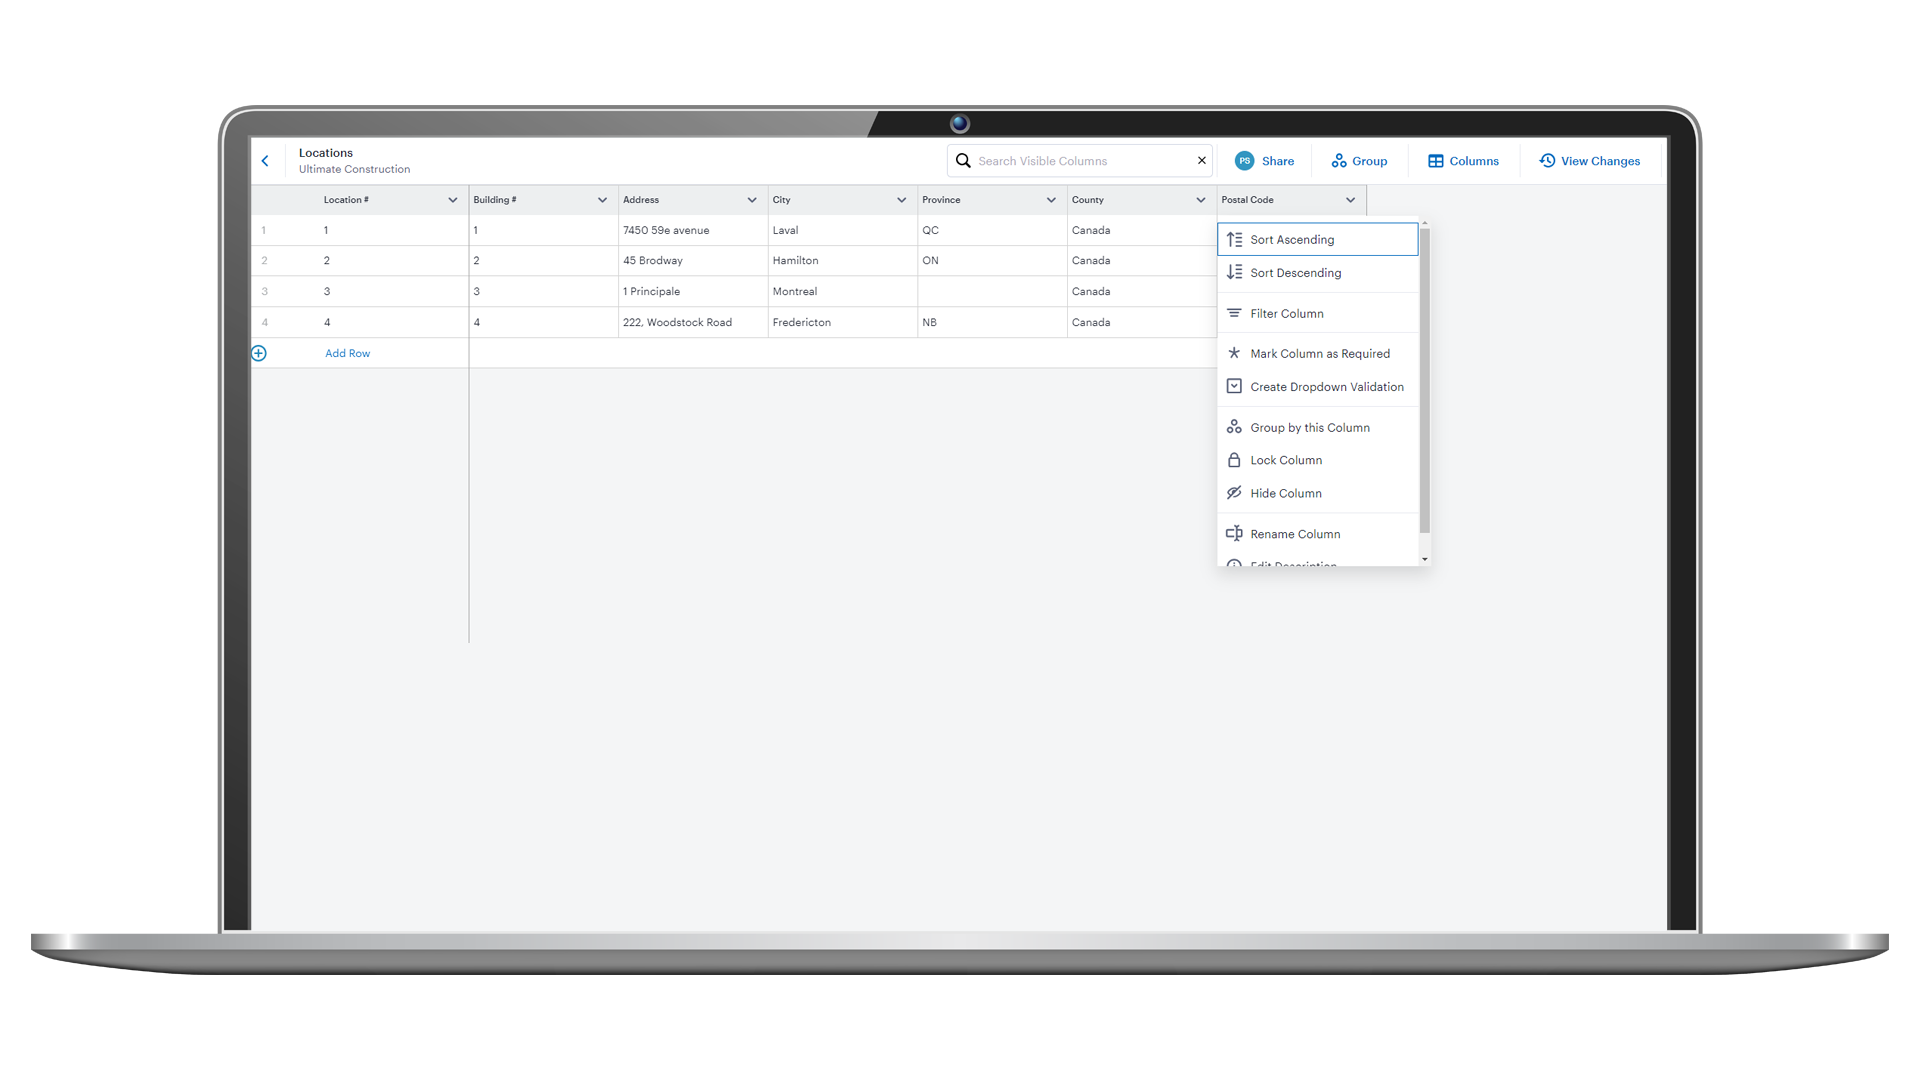Expand the Address column chevron
1920x1080 pixels.
[752, 200]
